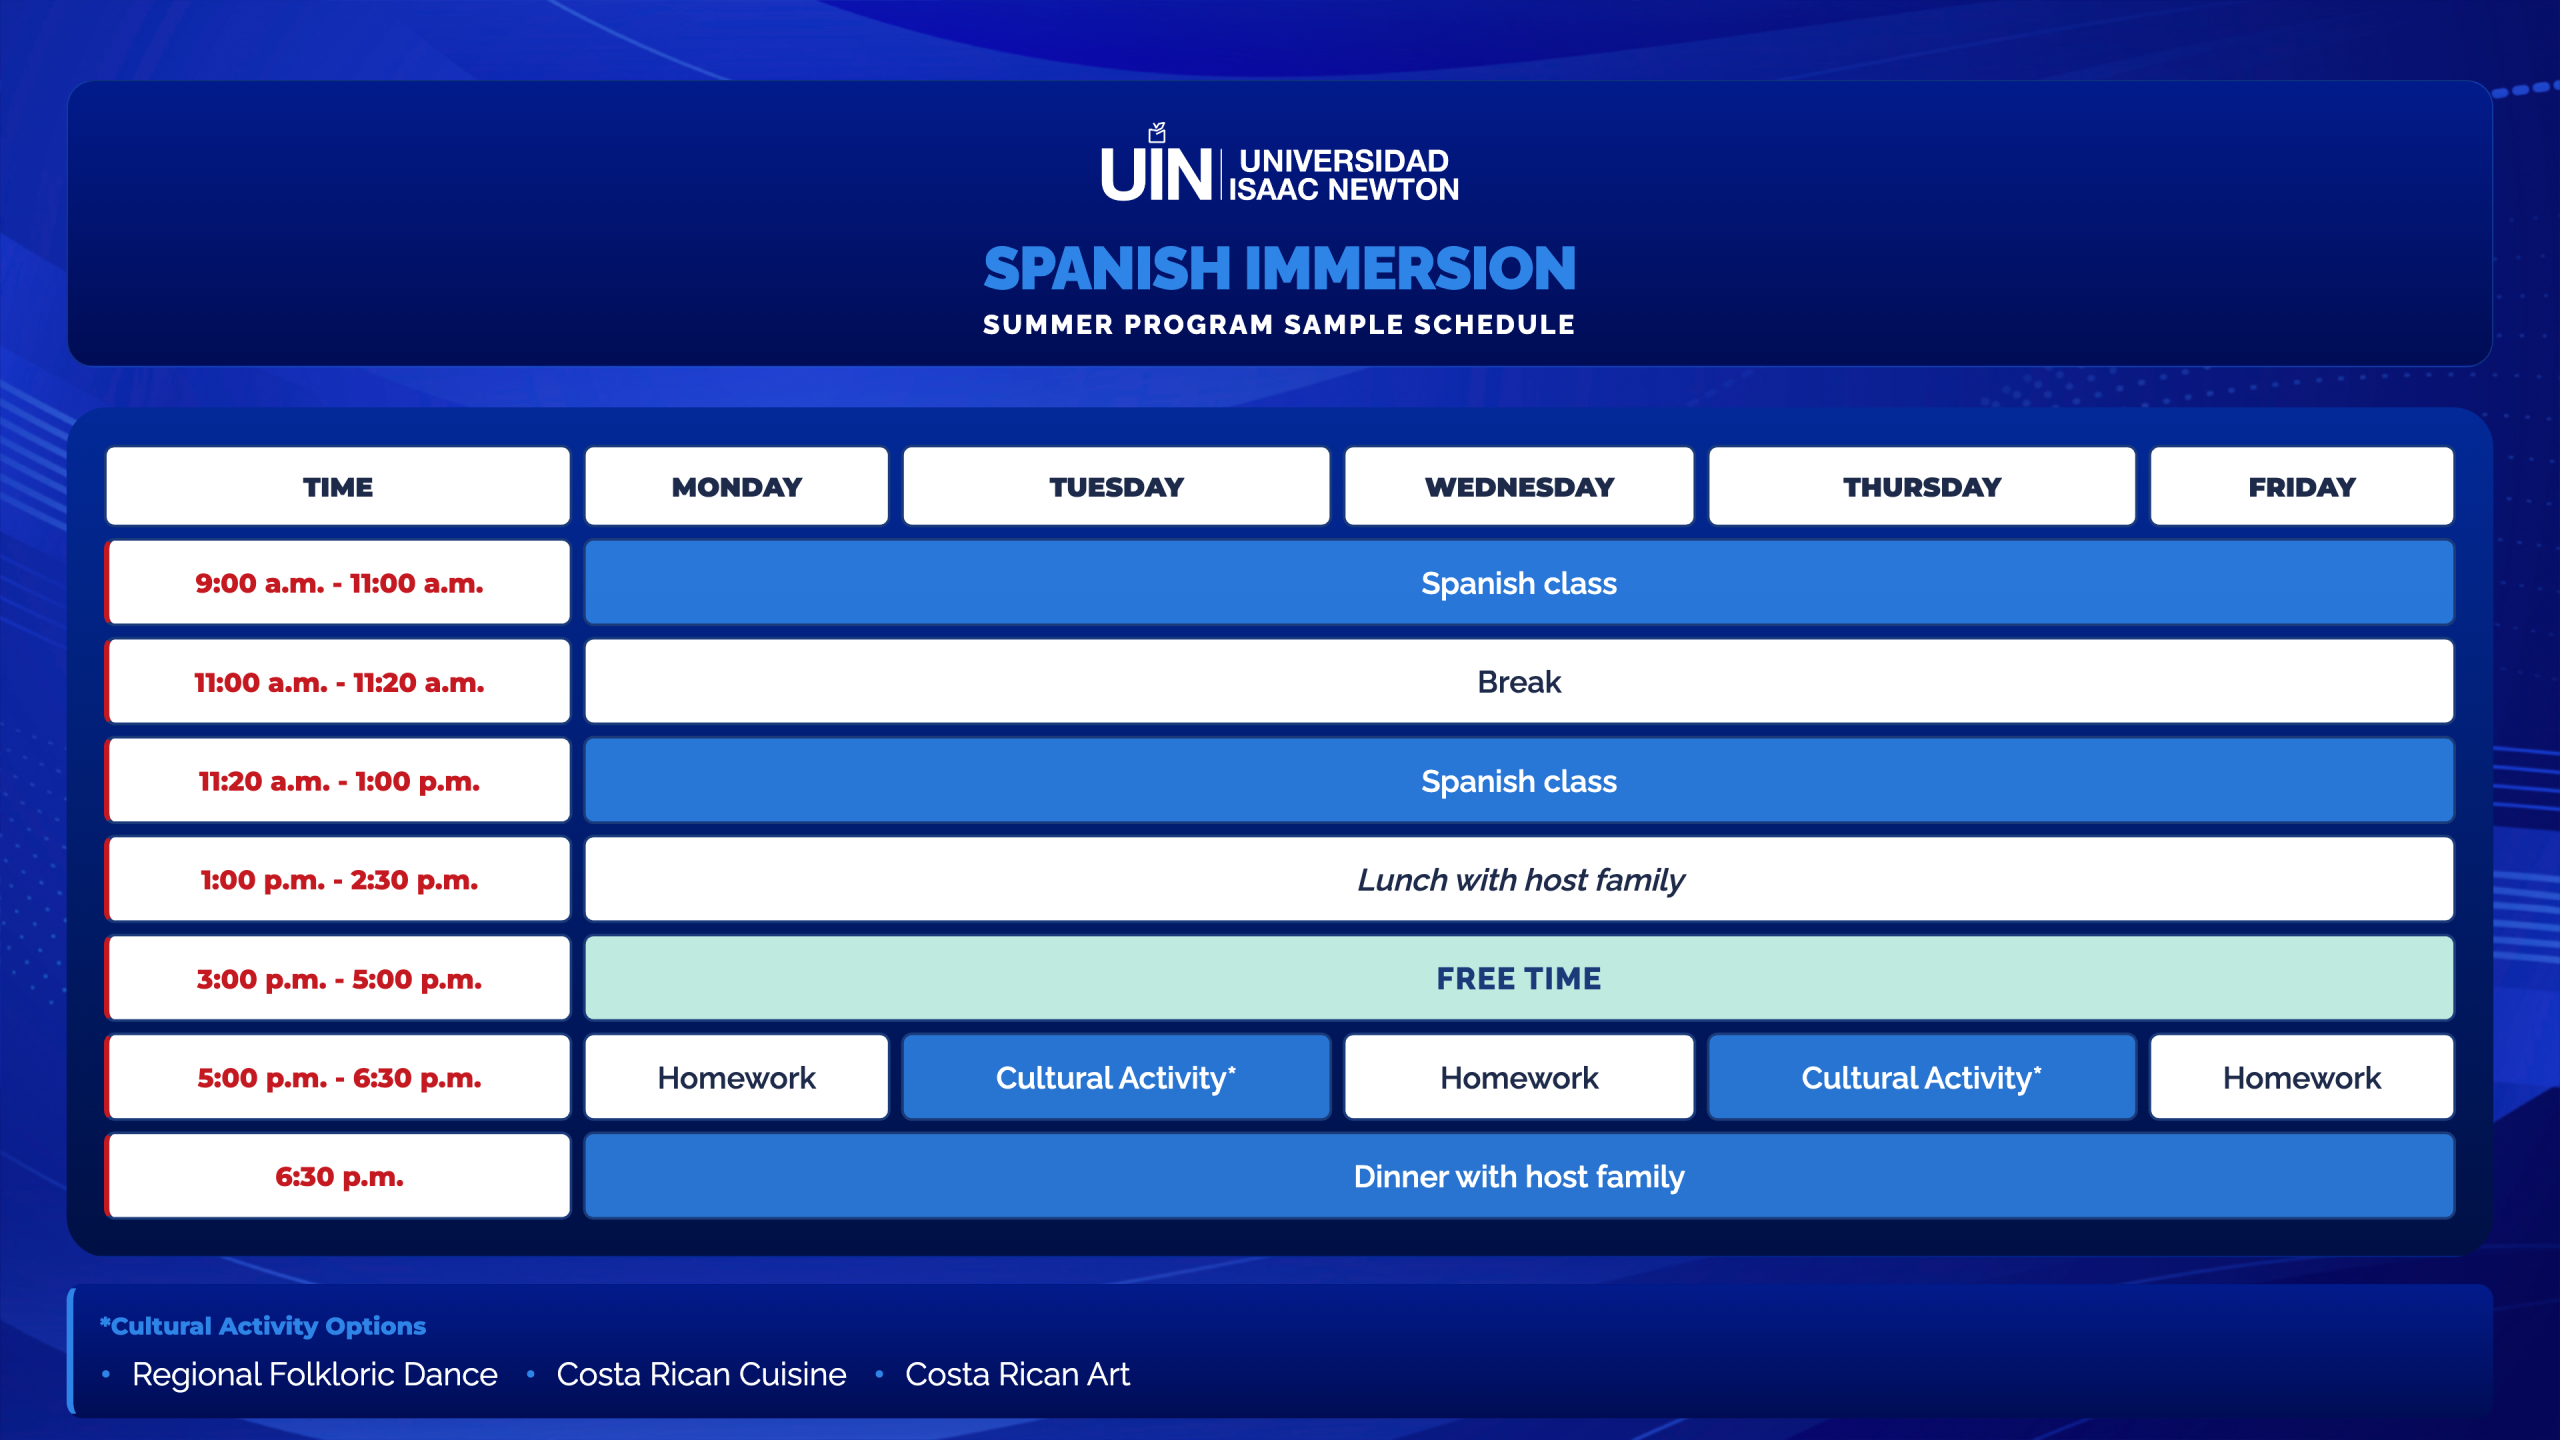Click the Spanish class bar at 11:20 a.m.
This screenshot has height=1440, width=2560.
[x=1519, y=781]
